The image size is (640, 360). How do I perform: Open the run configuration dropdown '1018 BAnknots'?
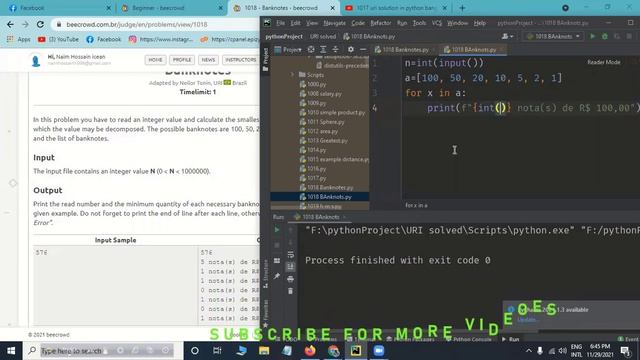553,36
